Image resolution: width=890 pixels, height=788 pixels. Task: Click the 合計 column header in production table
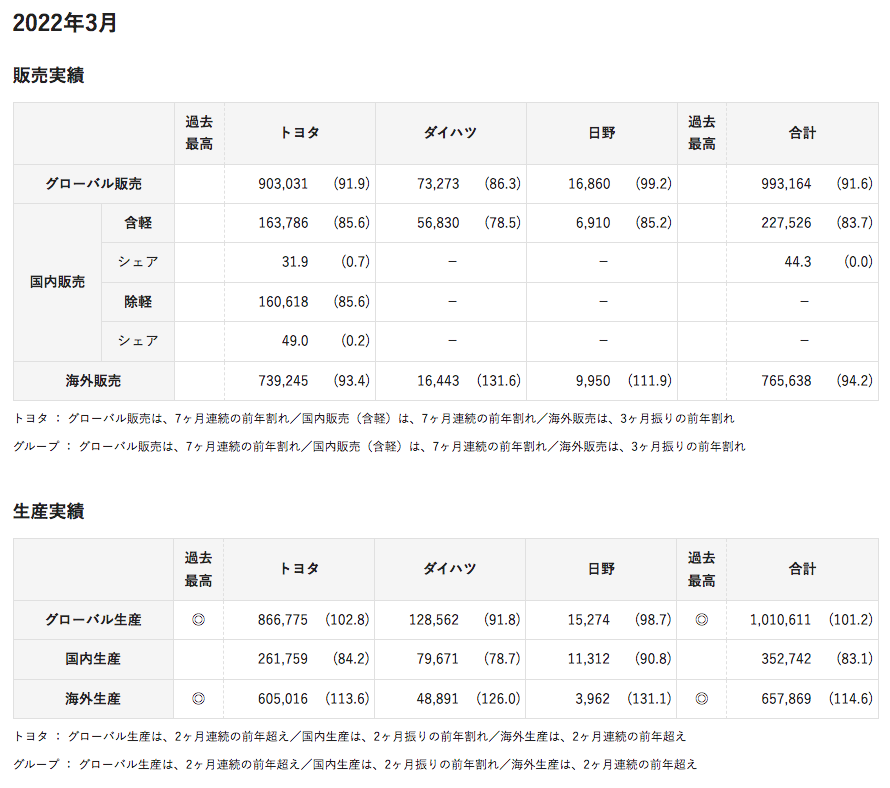(802, 569)
